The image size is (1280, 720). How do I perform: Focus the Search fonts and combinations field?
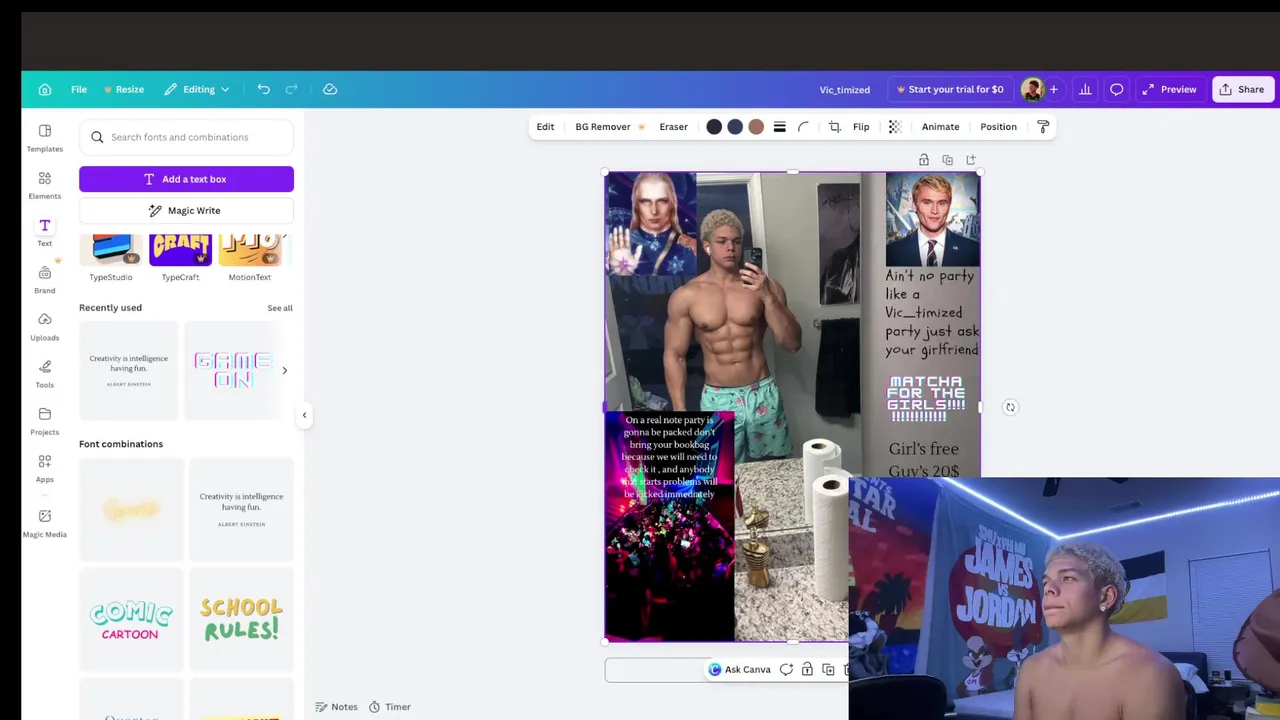click(186, 137)
